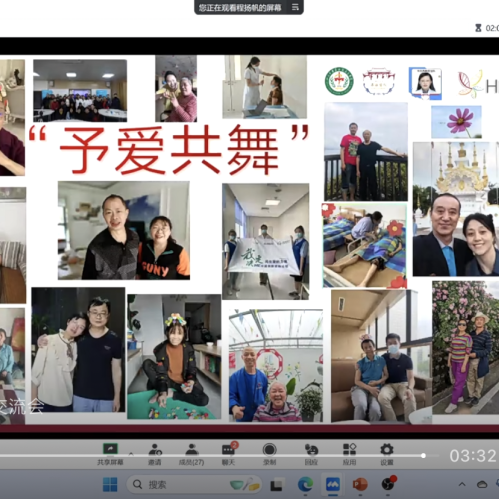Click the 03:32 video time display

point(473,456)
